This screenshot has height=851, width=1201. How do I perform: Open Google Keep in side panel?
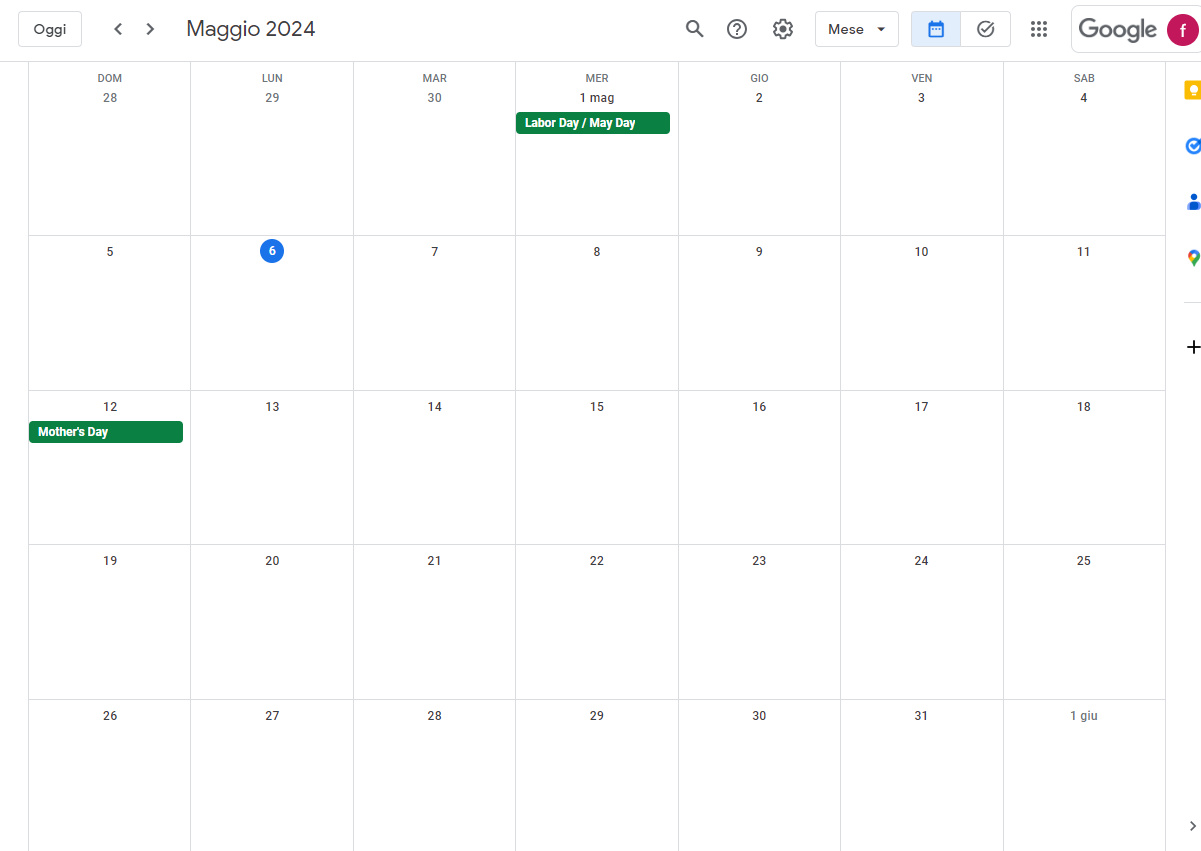[1192, 91]
